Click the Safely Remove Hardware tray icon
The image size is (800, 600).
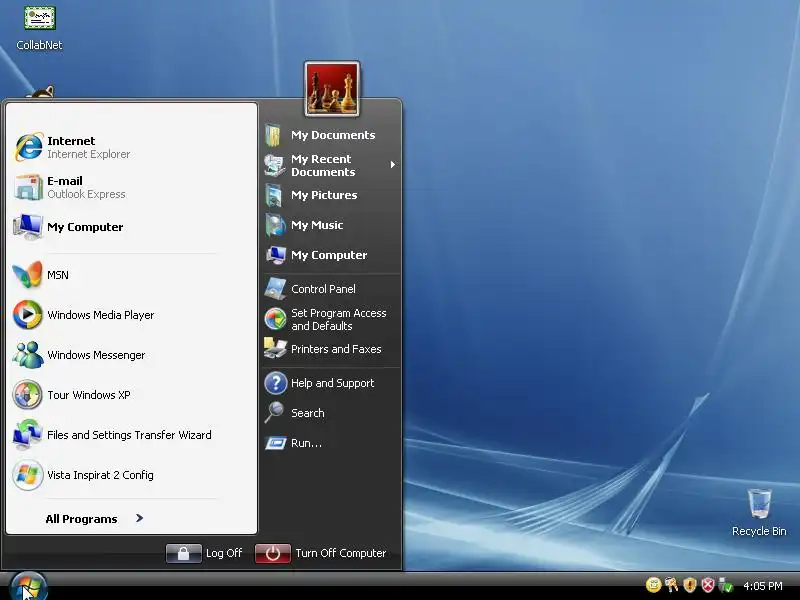[726, 585]
